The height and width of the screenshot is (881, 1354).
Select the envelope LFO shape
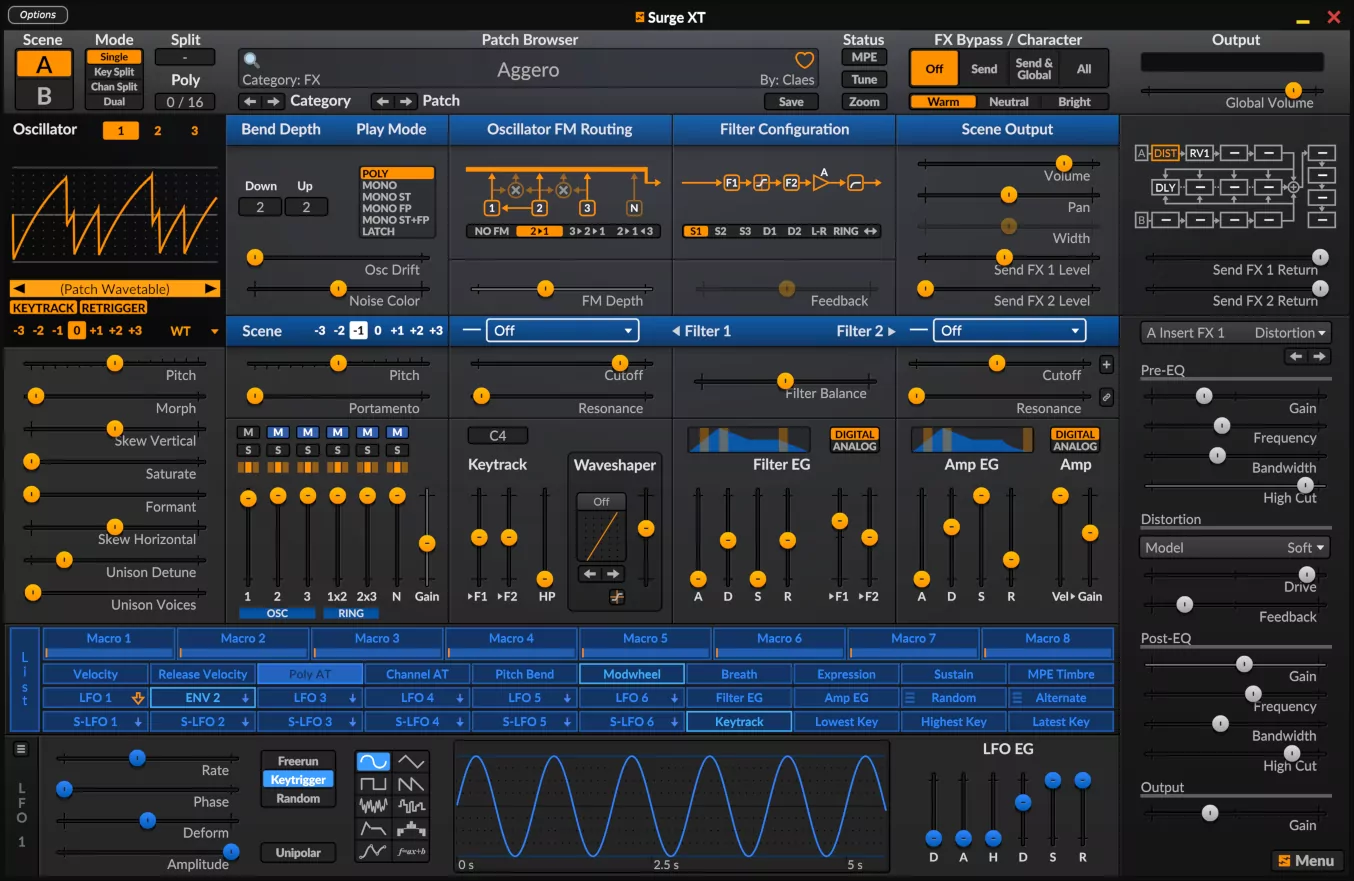point(374,829)
